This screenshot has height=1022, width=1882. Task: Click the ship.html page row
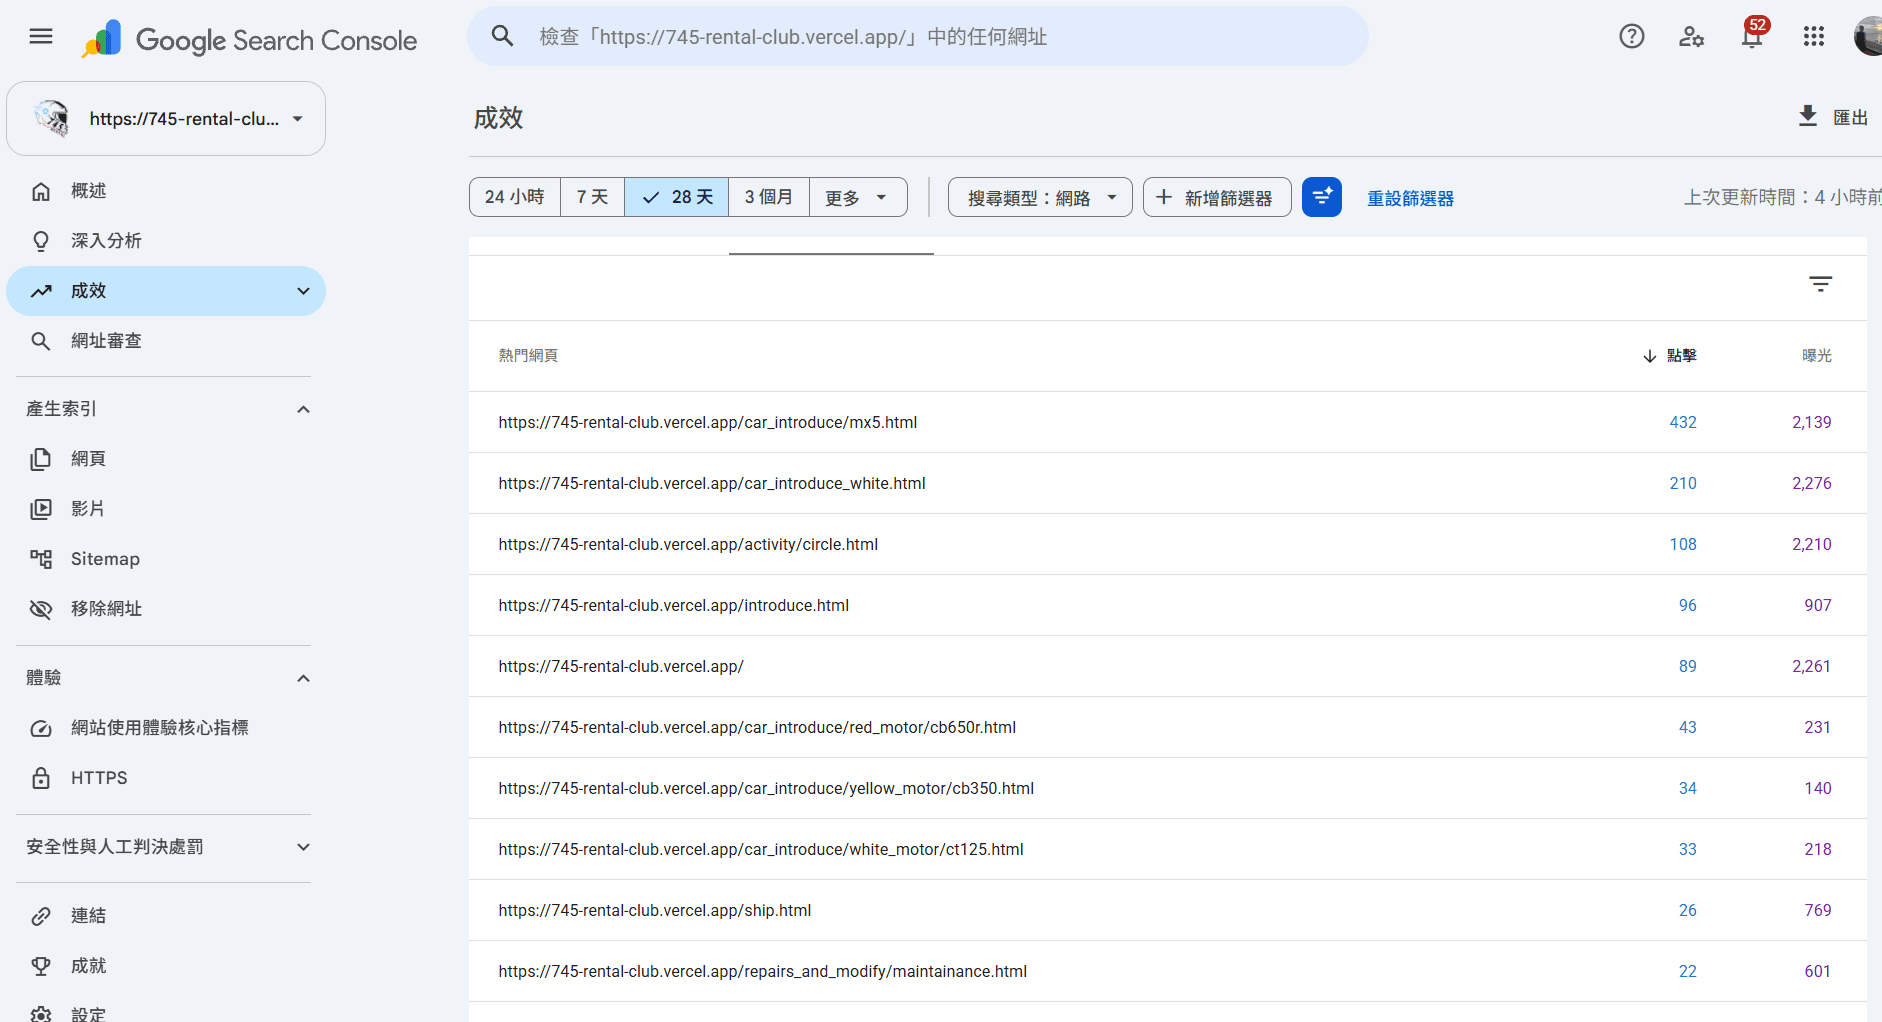[1167, 910]
